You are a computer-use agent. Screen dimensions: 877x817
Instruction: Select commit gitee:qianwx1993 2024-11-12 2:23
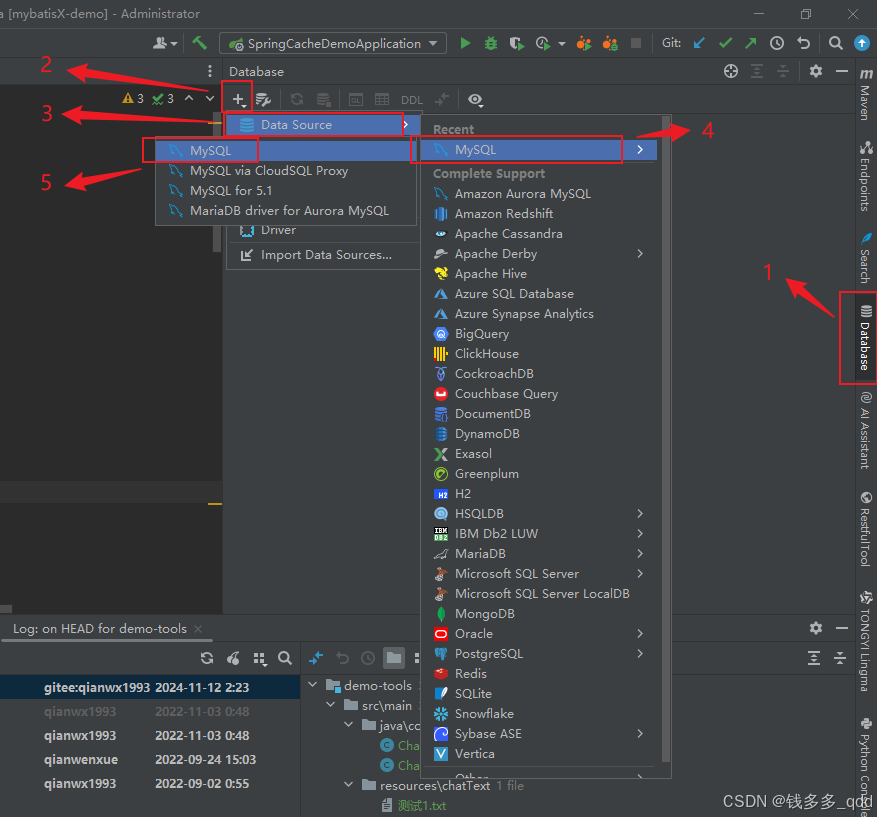pos(150,687)
